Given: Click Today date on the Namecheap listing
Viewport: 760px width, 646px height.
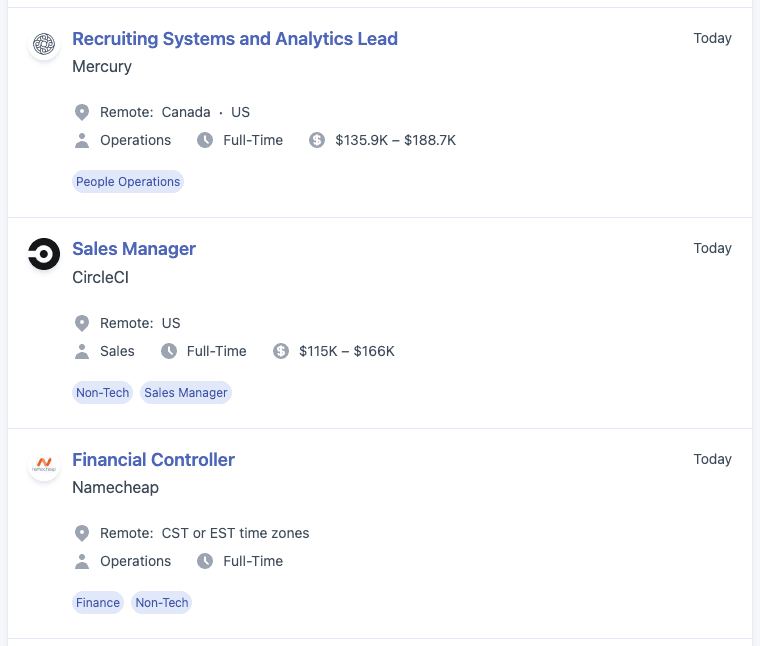Looking at the screenshot, I should point(712,459).
